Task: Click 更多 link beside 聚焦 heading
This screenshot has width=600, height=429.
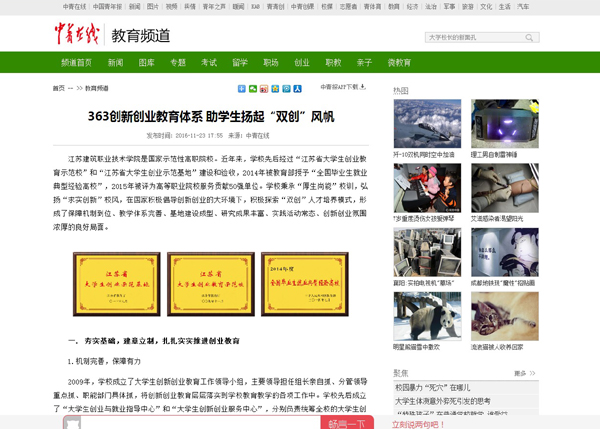Action: click(519, 373)
